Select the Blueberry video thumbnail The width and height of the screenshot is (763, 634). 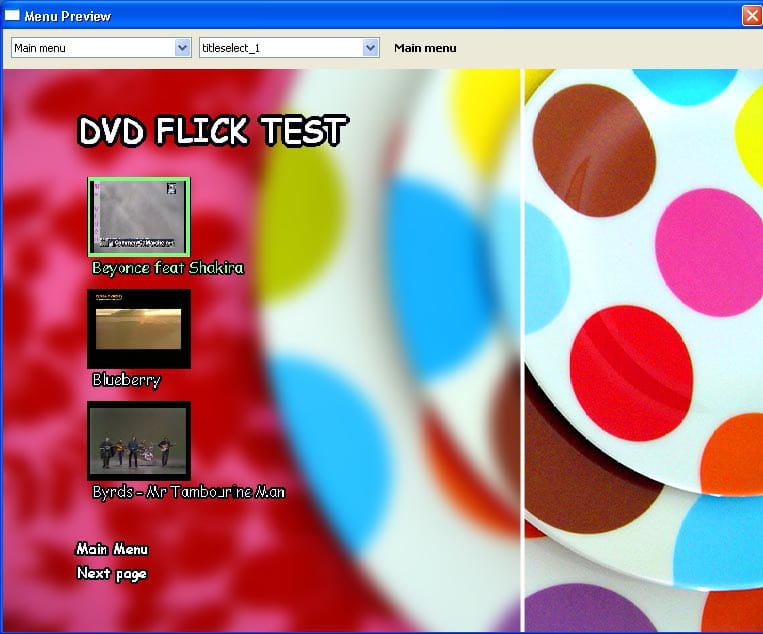pos(139,329)
